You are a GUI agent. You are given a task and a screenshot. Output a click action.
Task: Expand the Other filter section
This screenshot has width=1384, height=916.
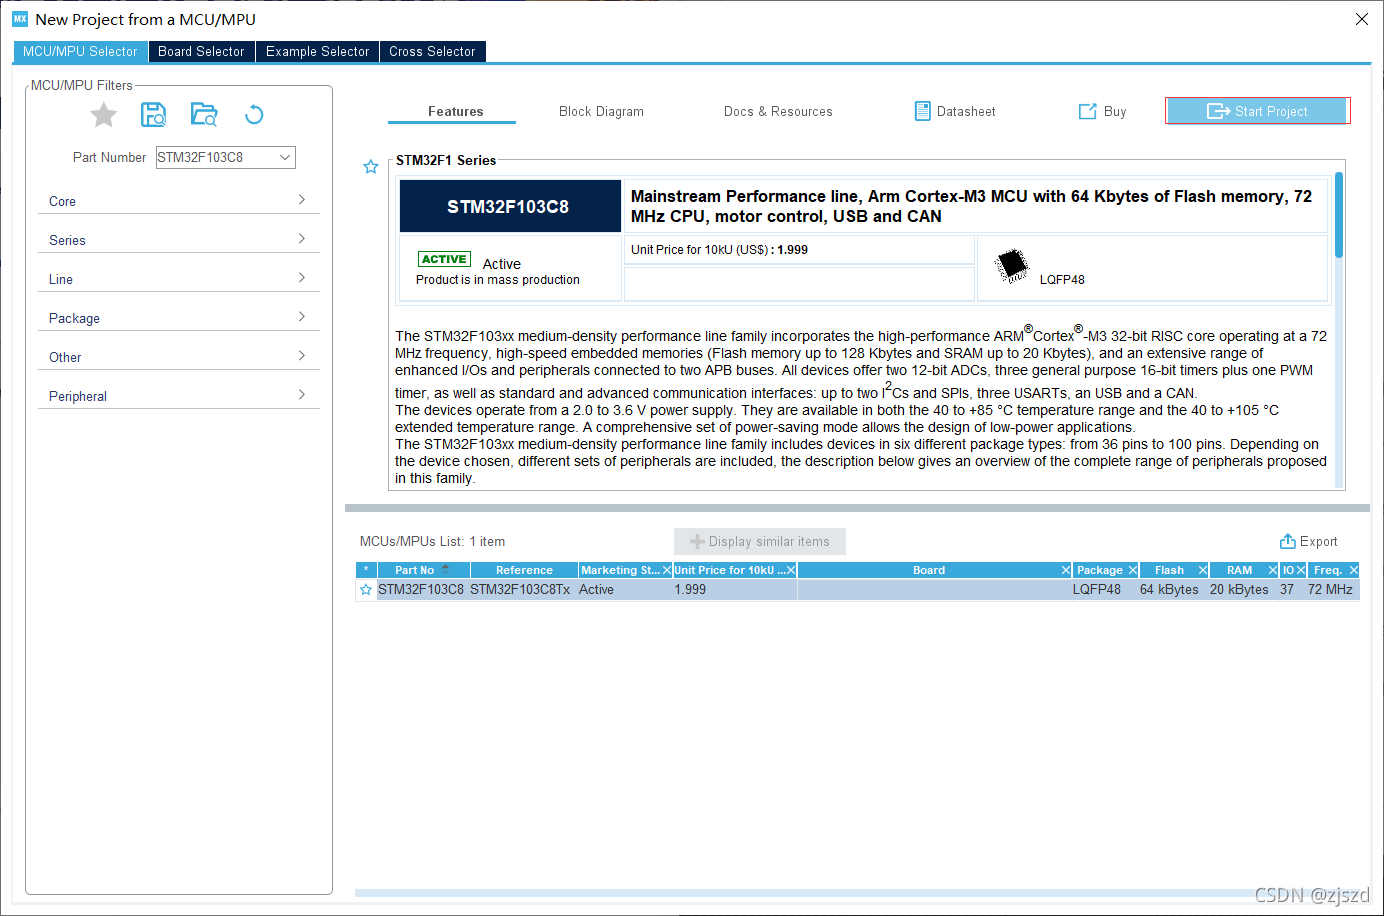click(x=178, y=357)
